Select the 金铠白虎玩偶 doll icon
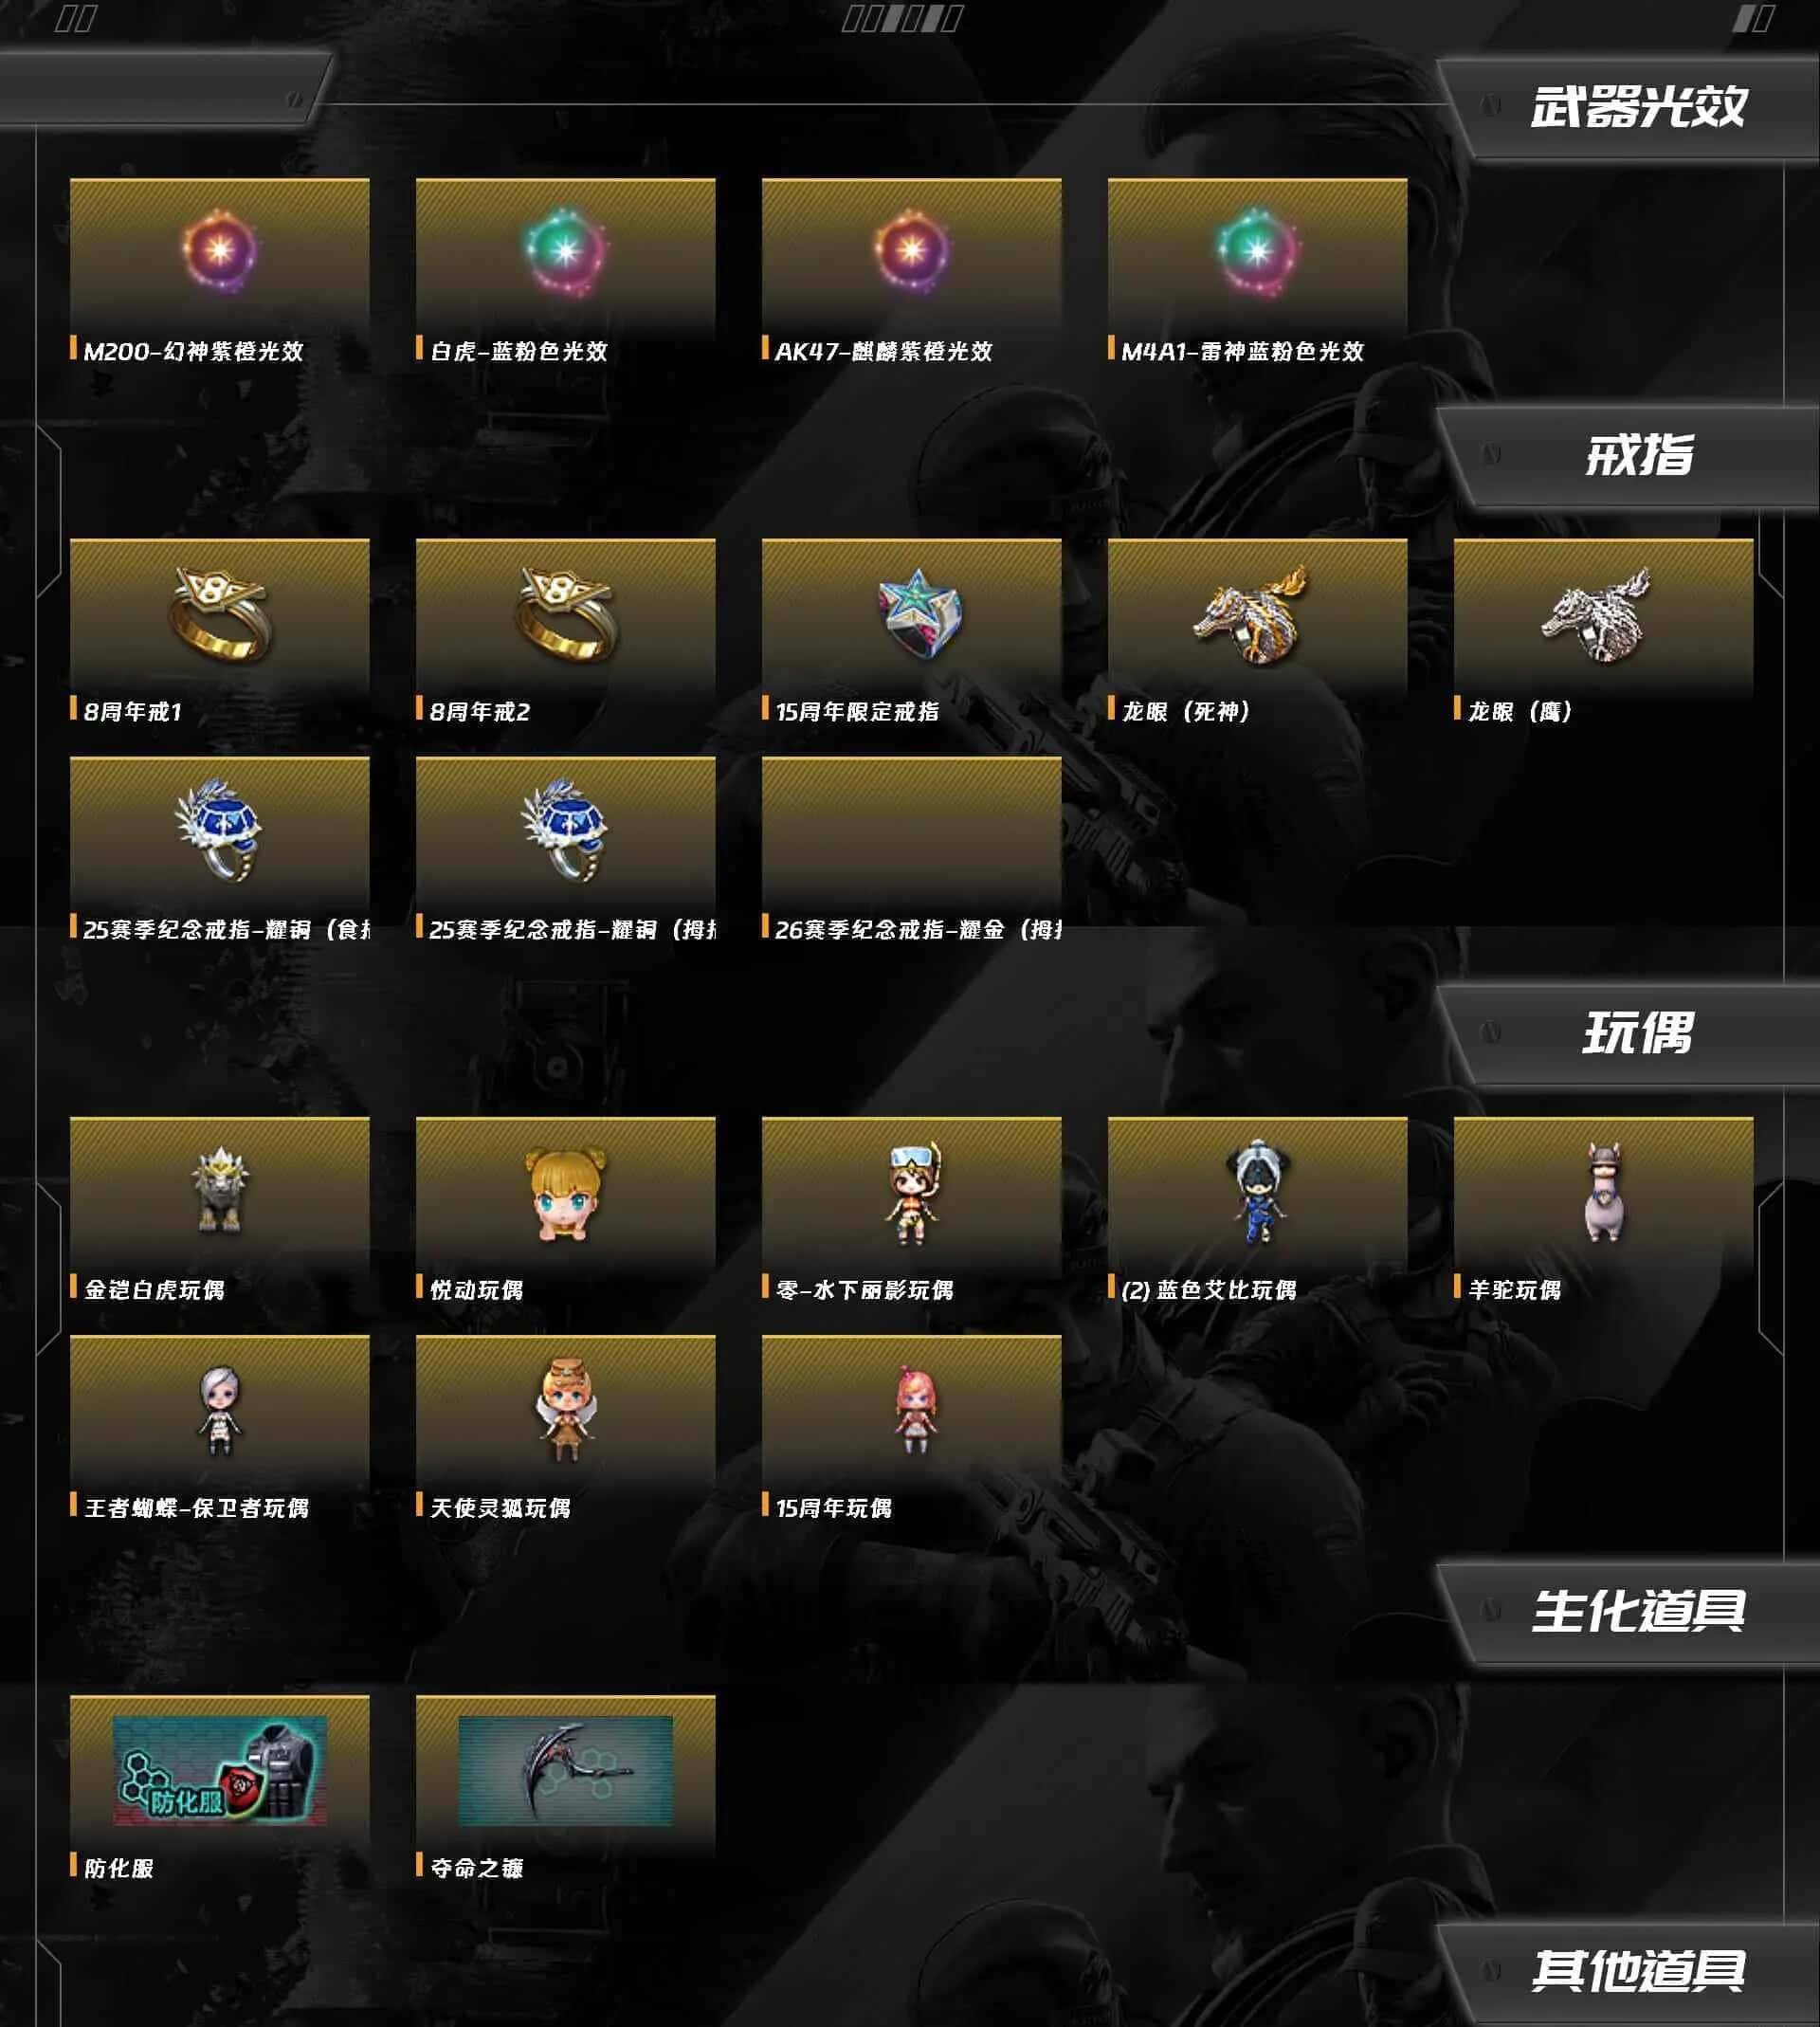This screenshot has width=1820, height=2027. click(x=219, y=1190)
